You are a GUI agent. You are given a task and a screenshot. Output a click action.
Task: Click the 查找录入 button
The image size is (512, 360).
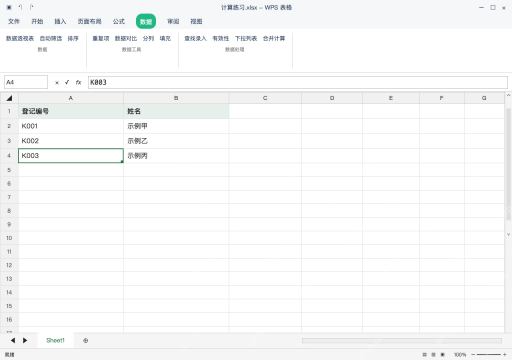coord(196,39)
